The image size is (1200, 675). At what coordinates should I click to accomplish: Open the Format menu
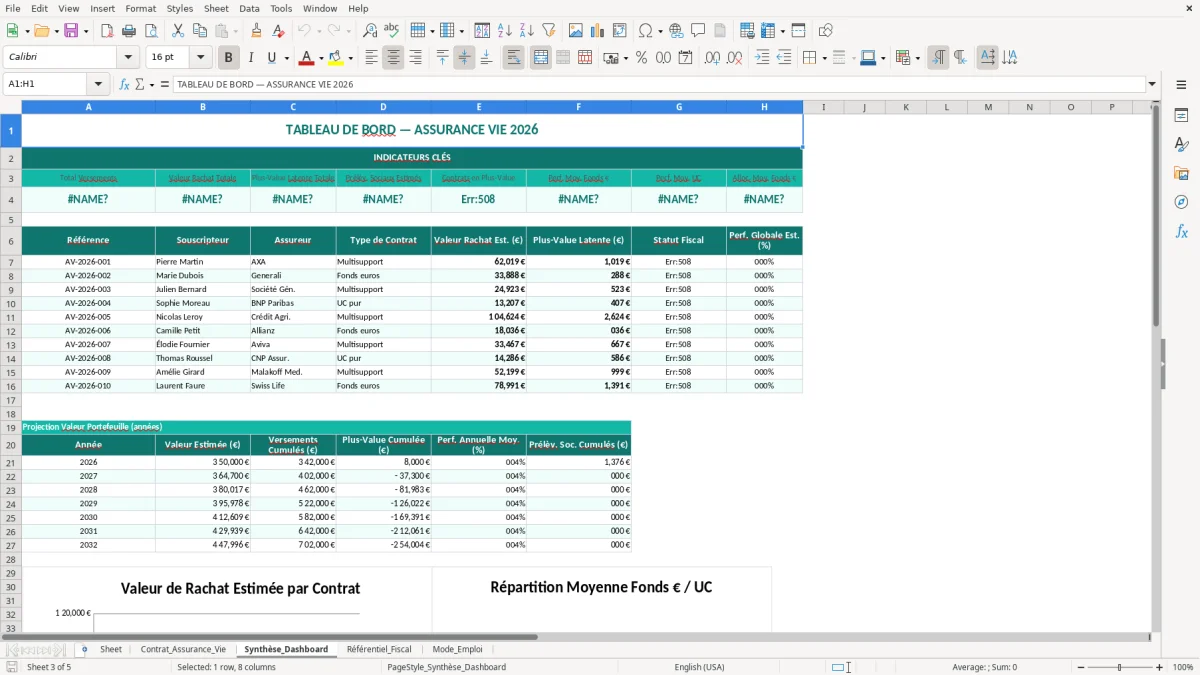point(140,8)
